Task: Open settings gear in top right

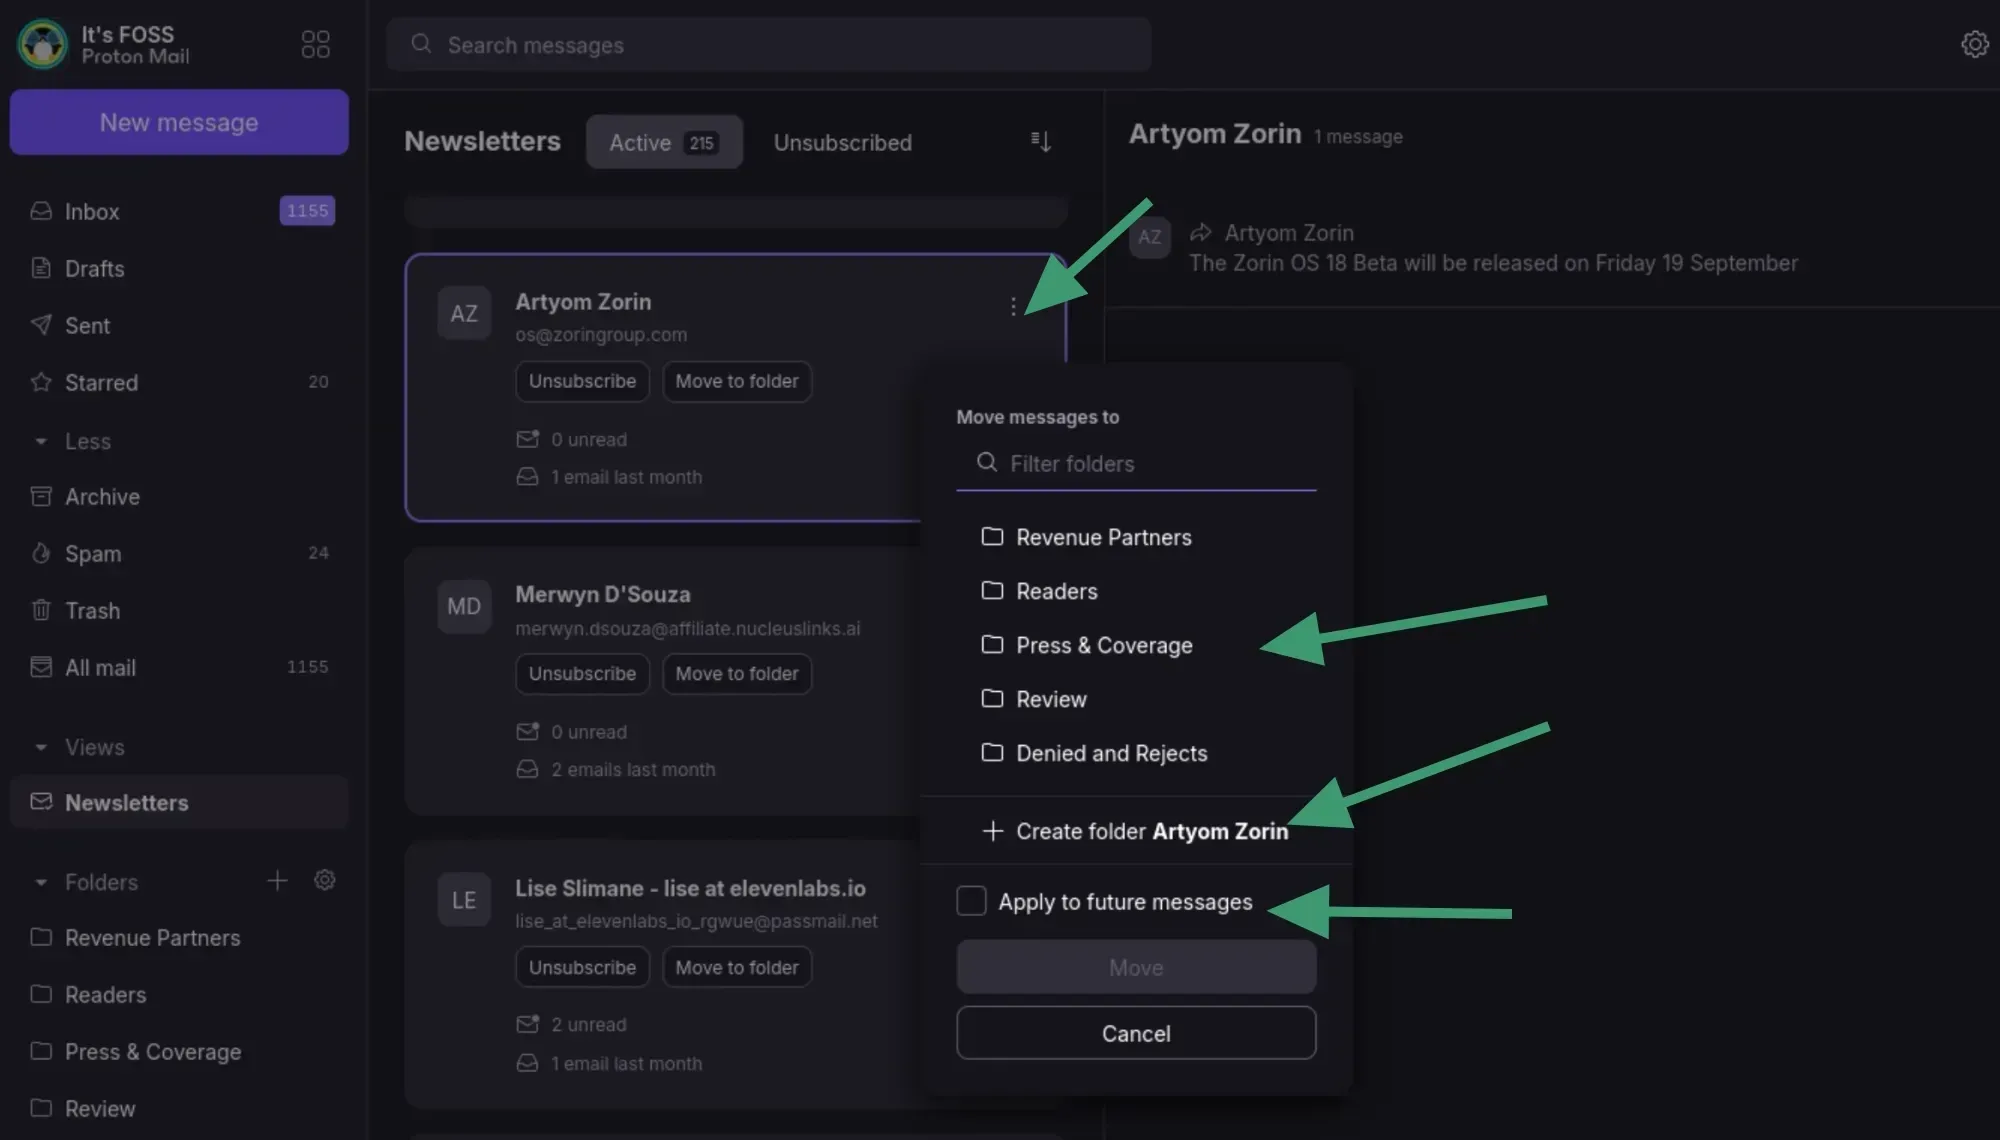Action: [x=1974, y=44]
